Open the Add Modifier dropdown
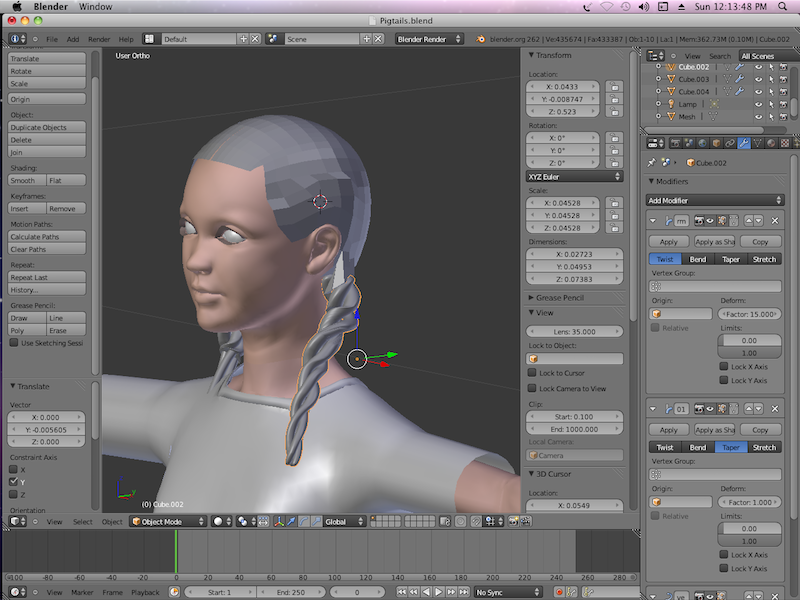The width and height of the screenshot is (800, 600). (x=715, y=200)
